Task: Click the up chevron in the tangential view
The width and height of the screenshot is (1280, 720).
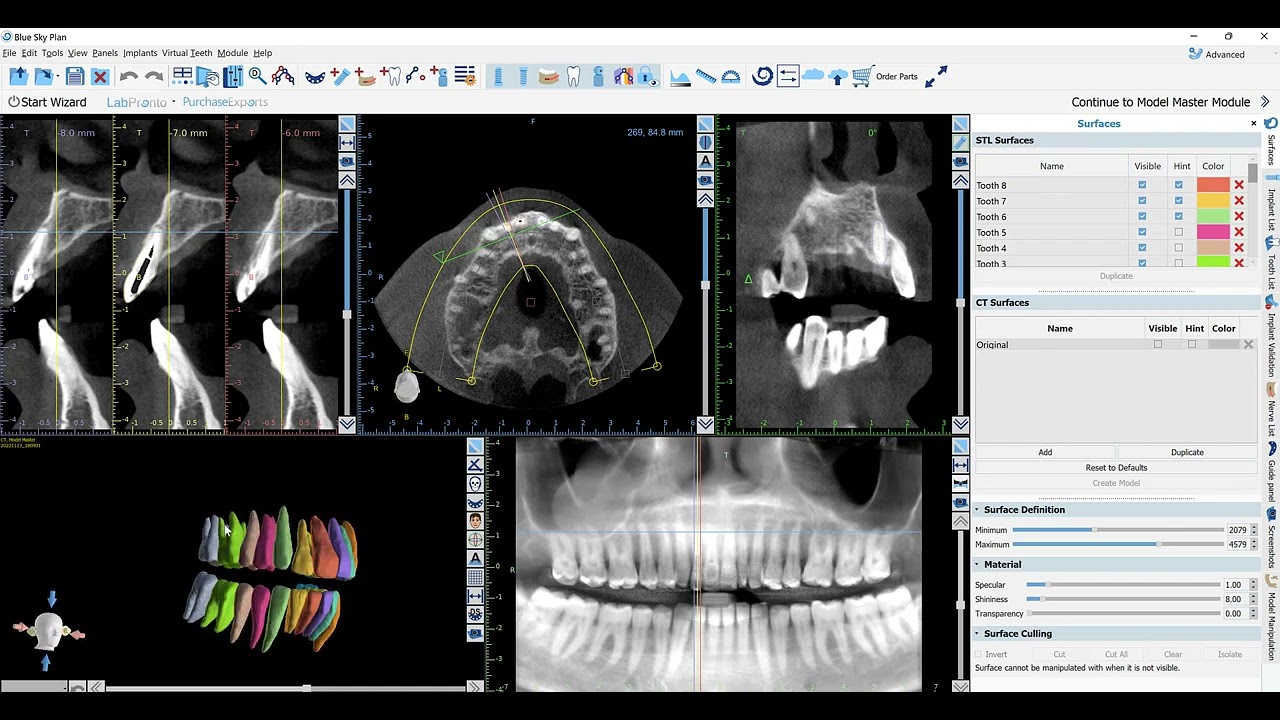Action: point(960,180)
